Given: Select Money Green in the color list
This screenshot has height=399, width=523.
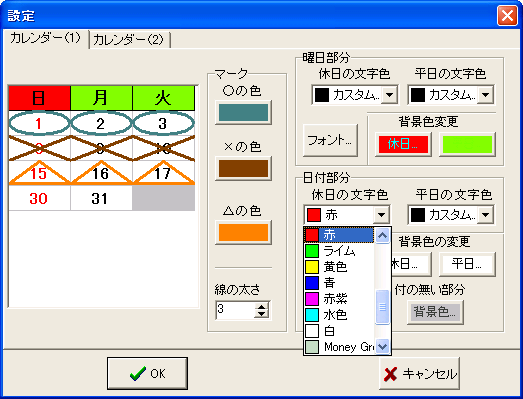Looking at the screenshot, I should coord(339,347).
